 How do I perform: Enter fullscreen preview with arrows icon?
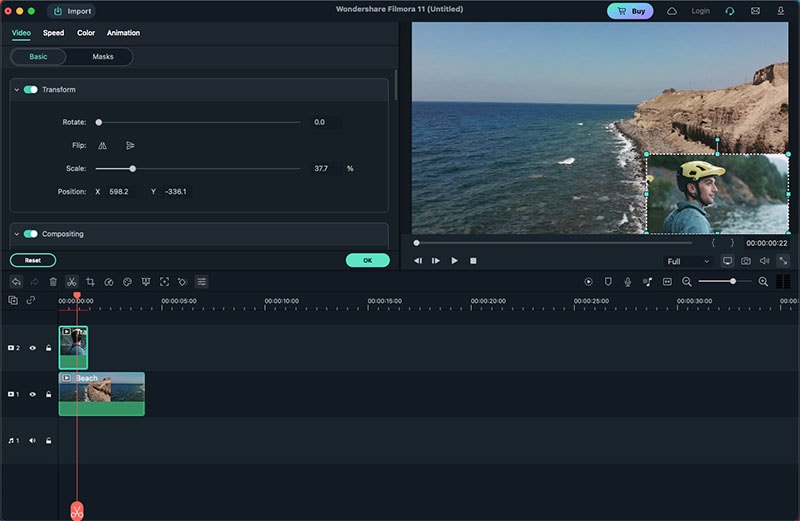click(783, 261)
